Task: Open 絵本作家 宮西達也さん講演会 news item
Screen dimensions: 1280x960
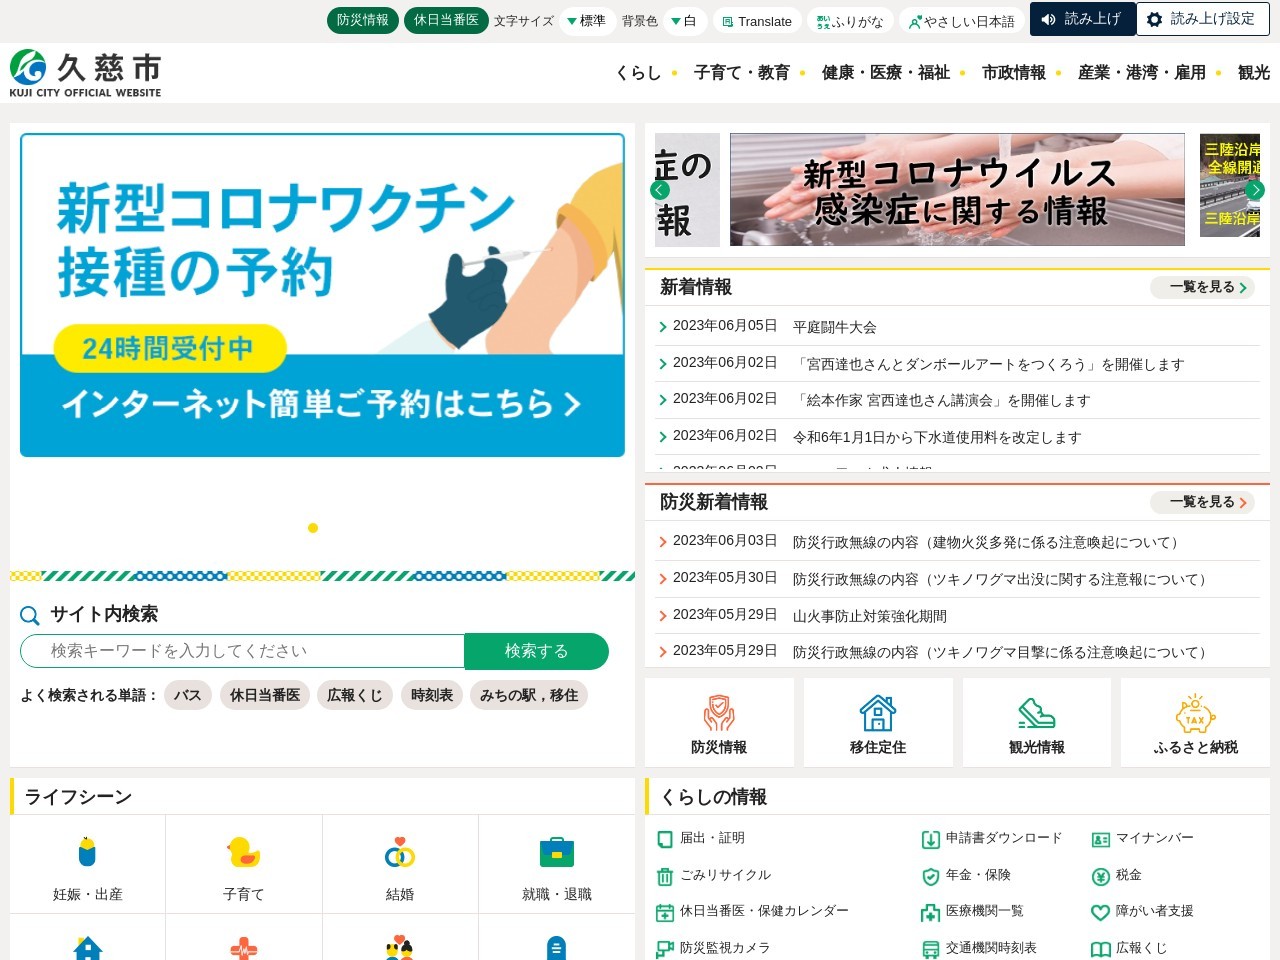Action: (942, 400)
